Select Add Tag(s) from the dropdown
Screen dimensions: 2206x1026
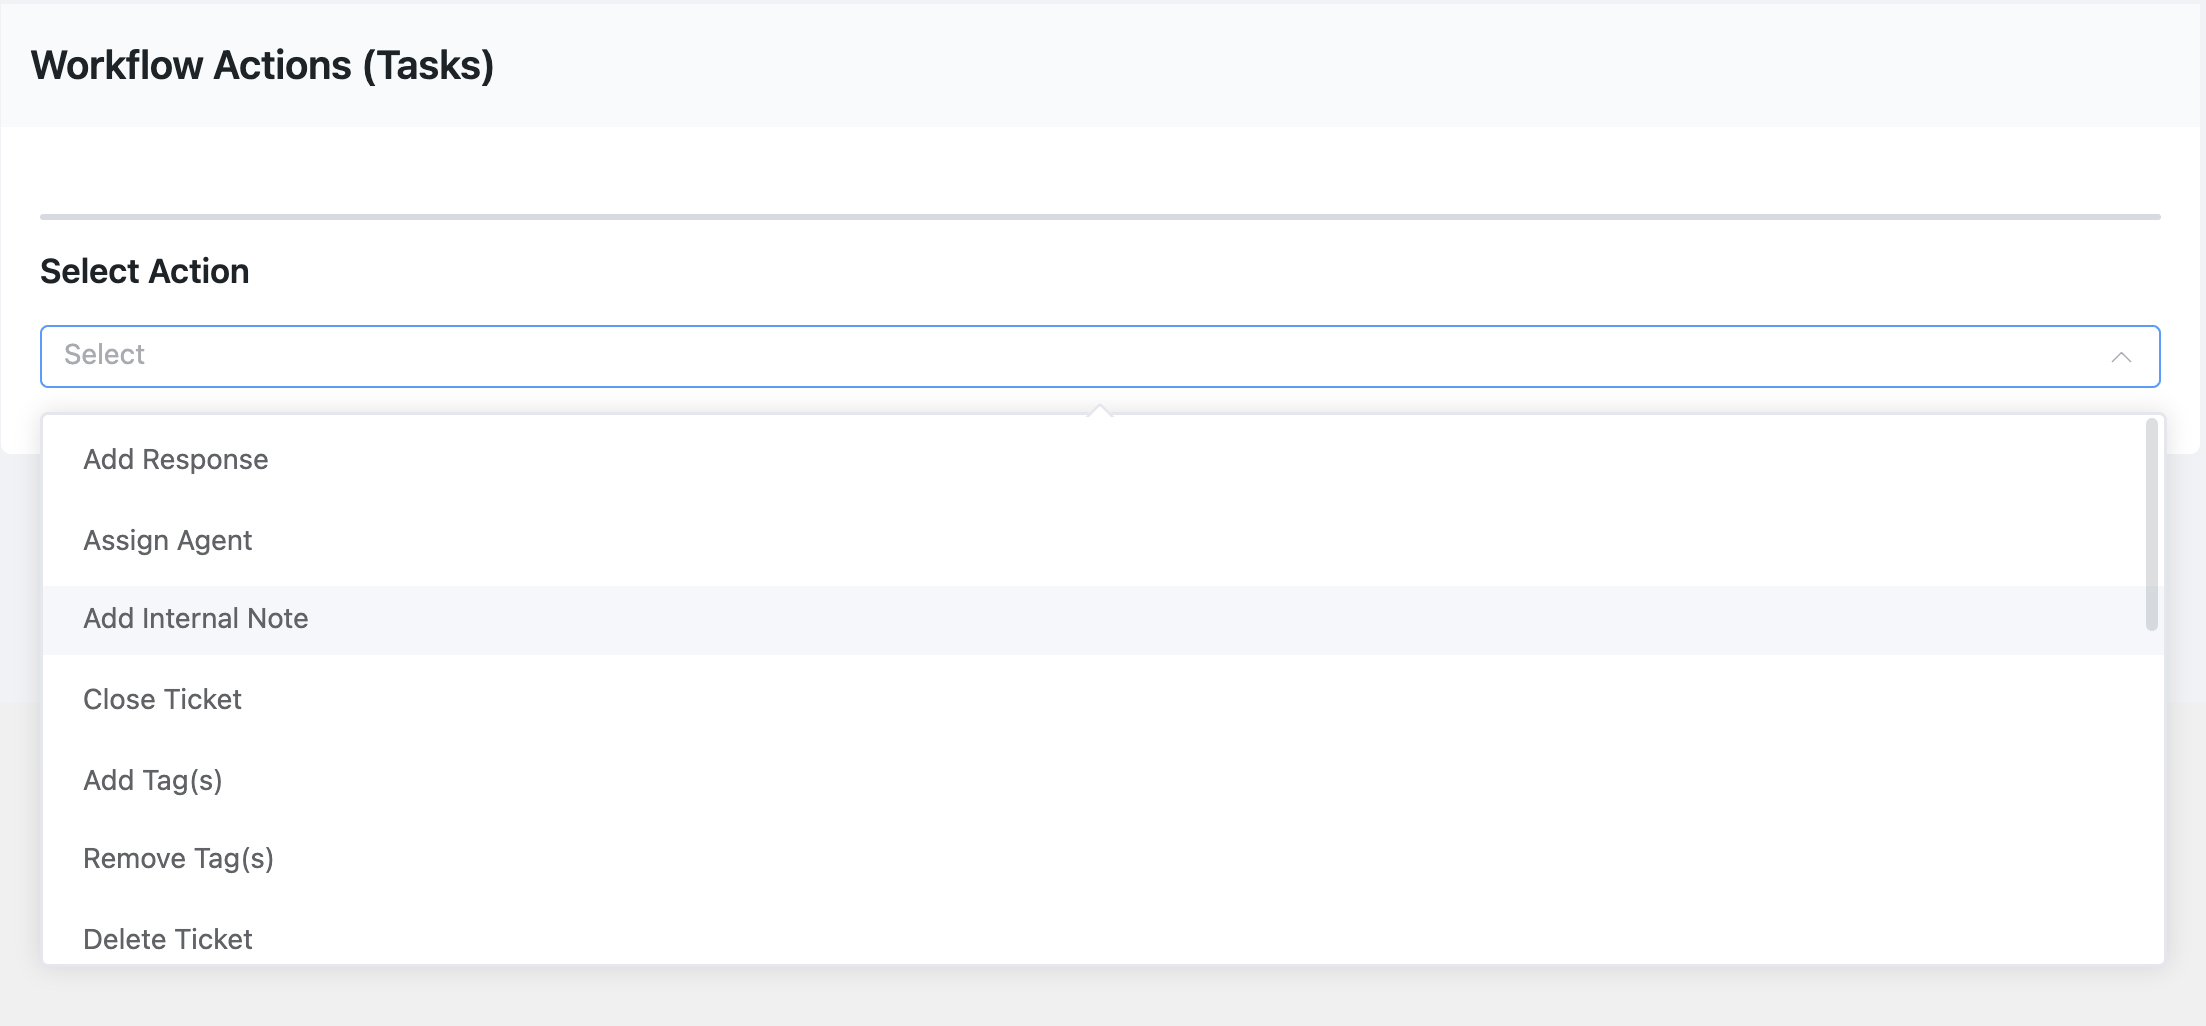(153, 780)
